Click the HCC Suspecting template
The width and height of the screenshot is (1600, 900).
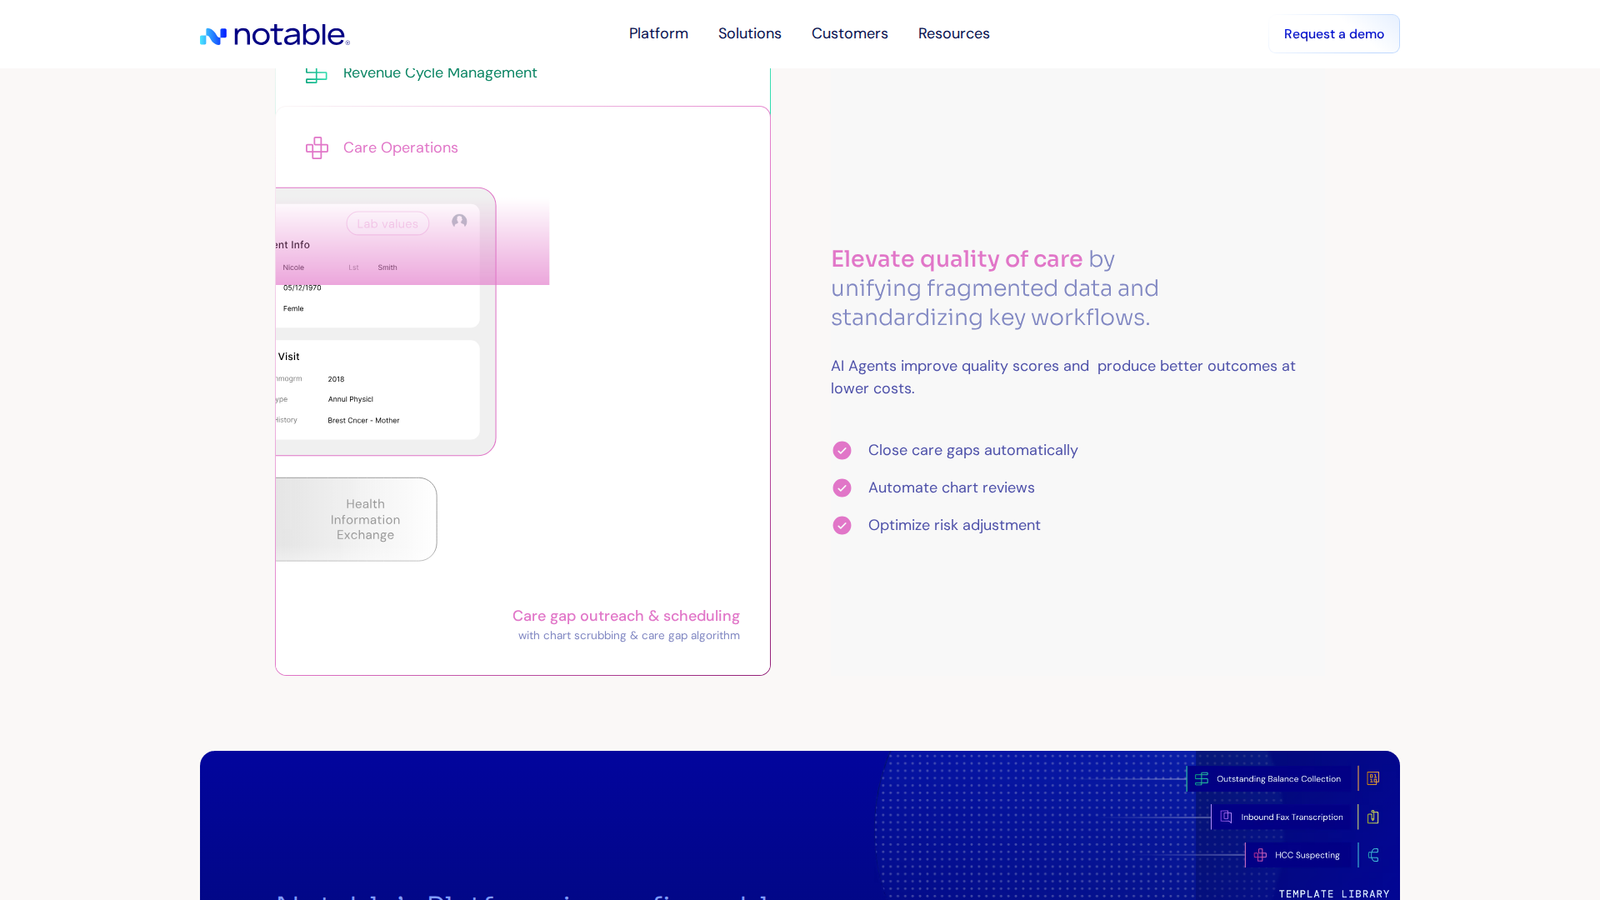(x=1297, y=855)
